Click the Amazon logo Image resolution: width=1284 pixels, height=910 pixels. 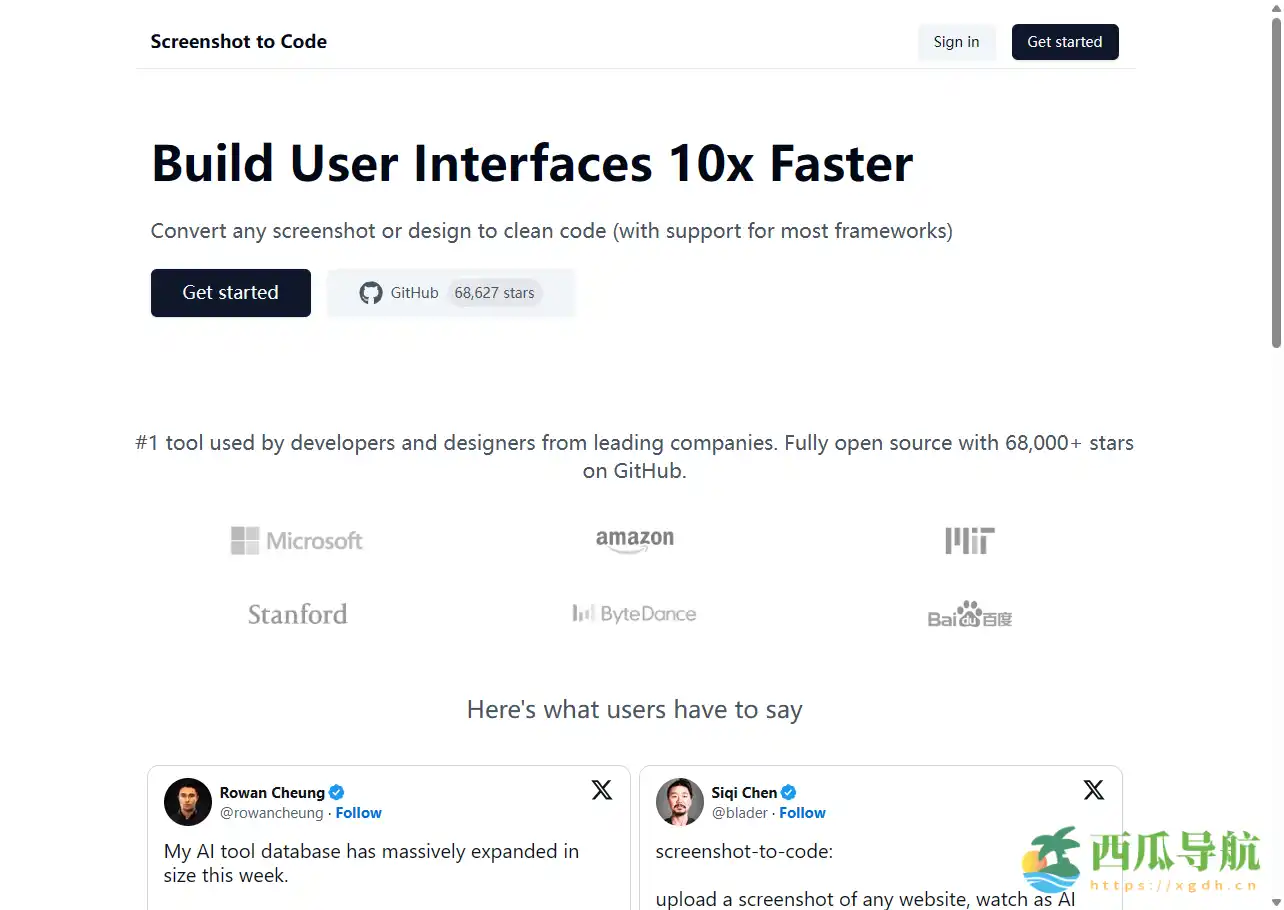click(635, 541)
